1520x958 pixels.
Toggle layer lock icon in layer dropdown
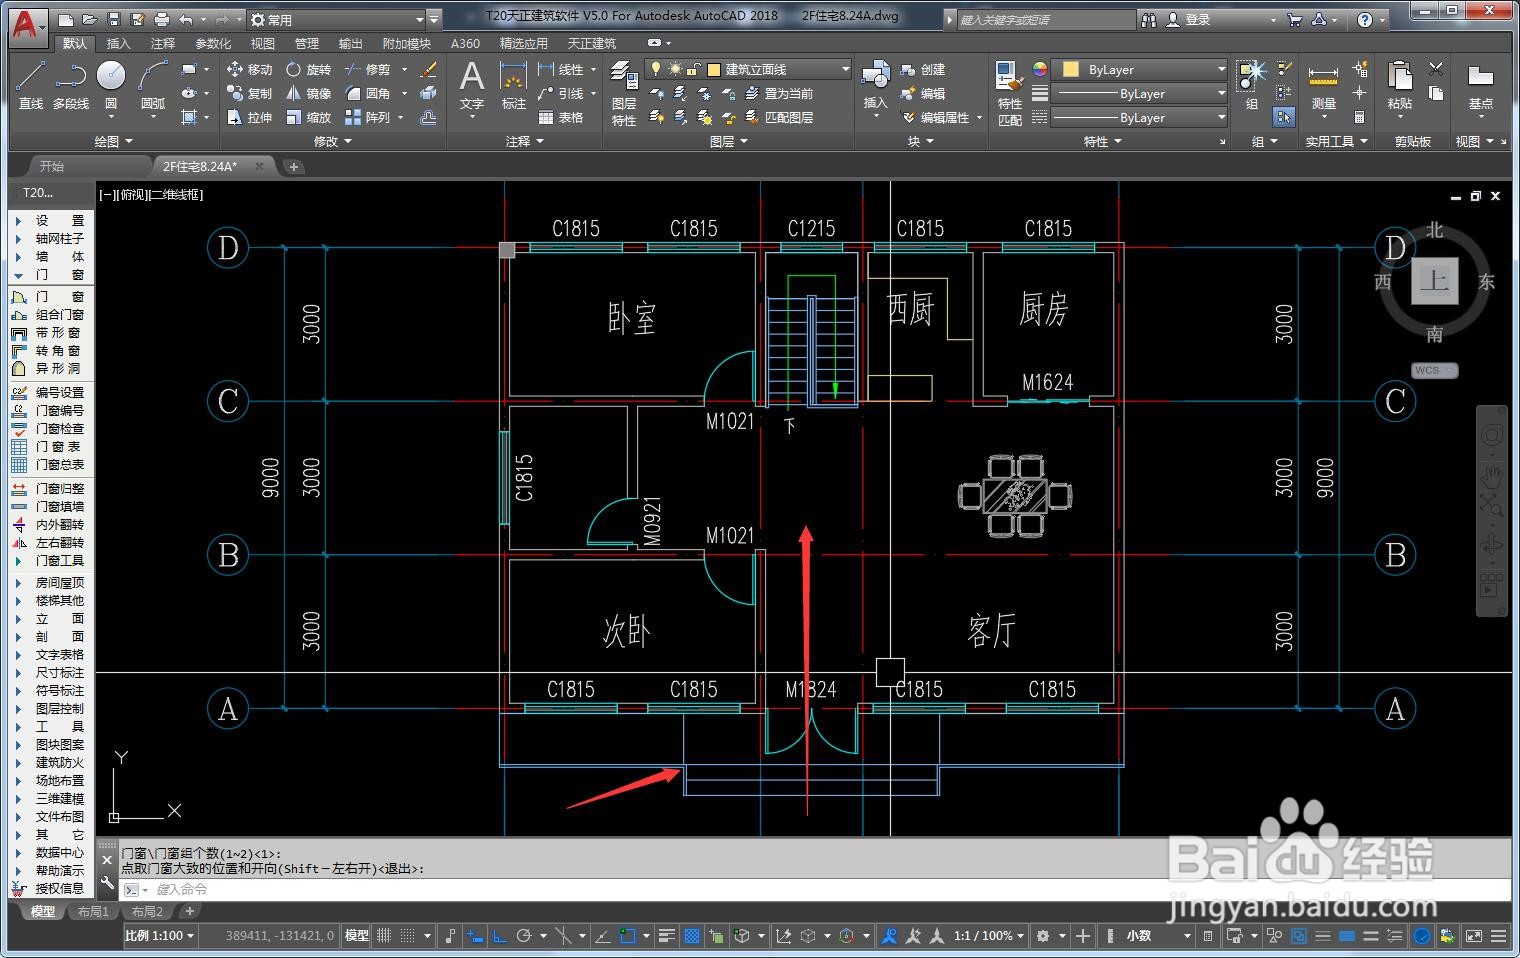point(693,69)
